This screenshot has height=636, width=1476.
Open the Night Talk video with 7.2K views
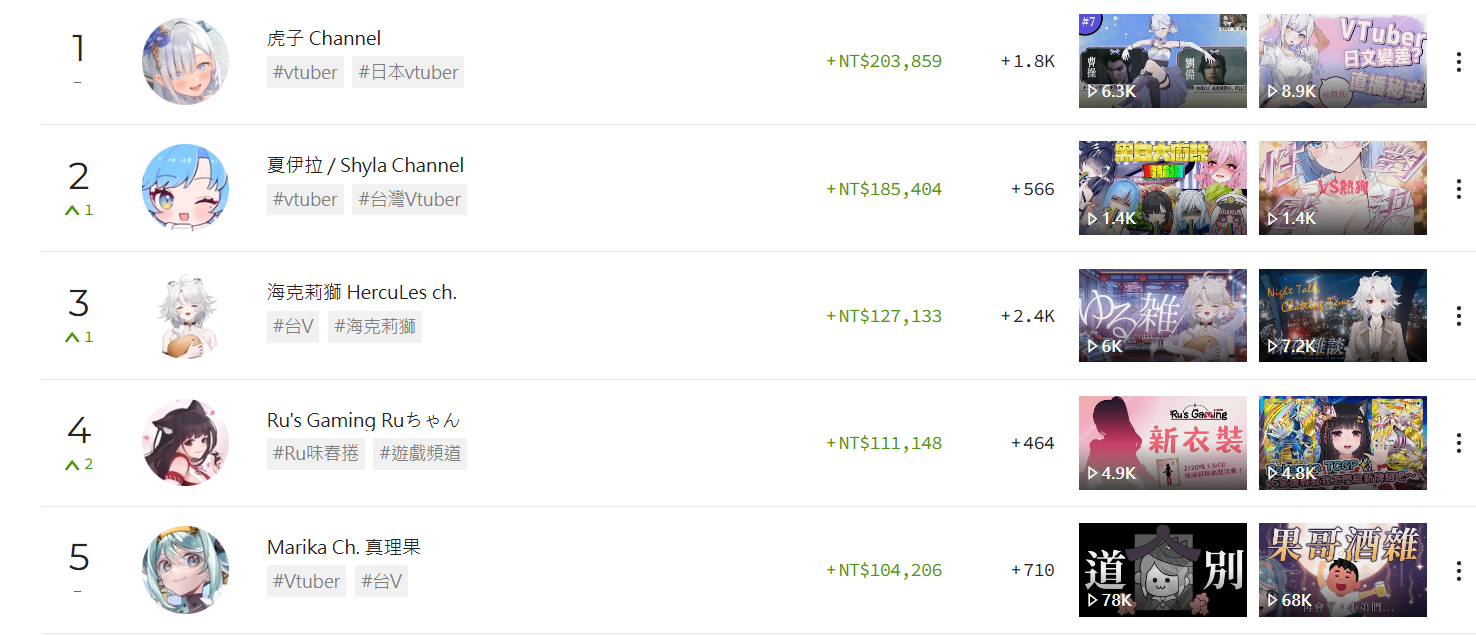(1343, 315)
